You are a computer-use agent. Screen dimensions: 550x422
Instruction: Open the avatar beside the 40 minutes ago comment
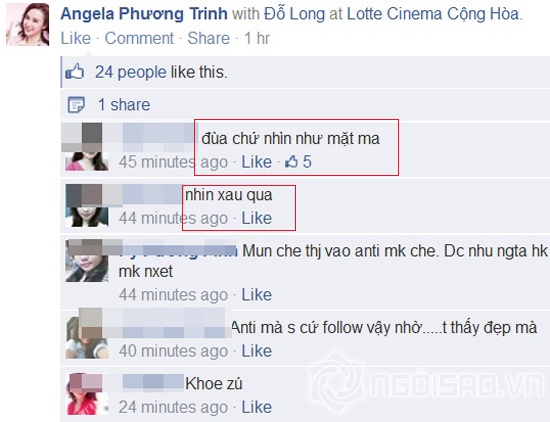pos(86,334)
